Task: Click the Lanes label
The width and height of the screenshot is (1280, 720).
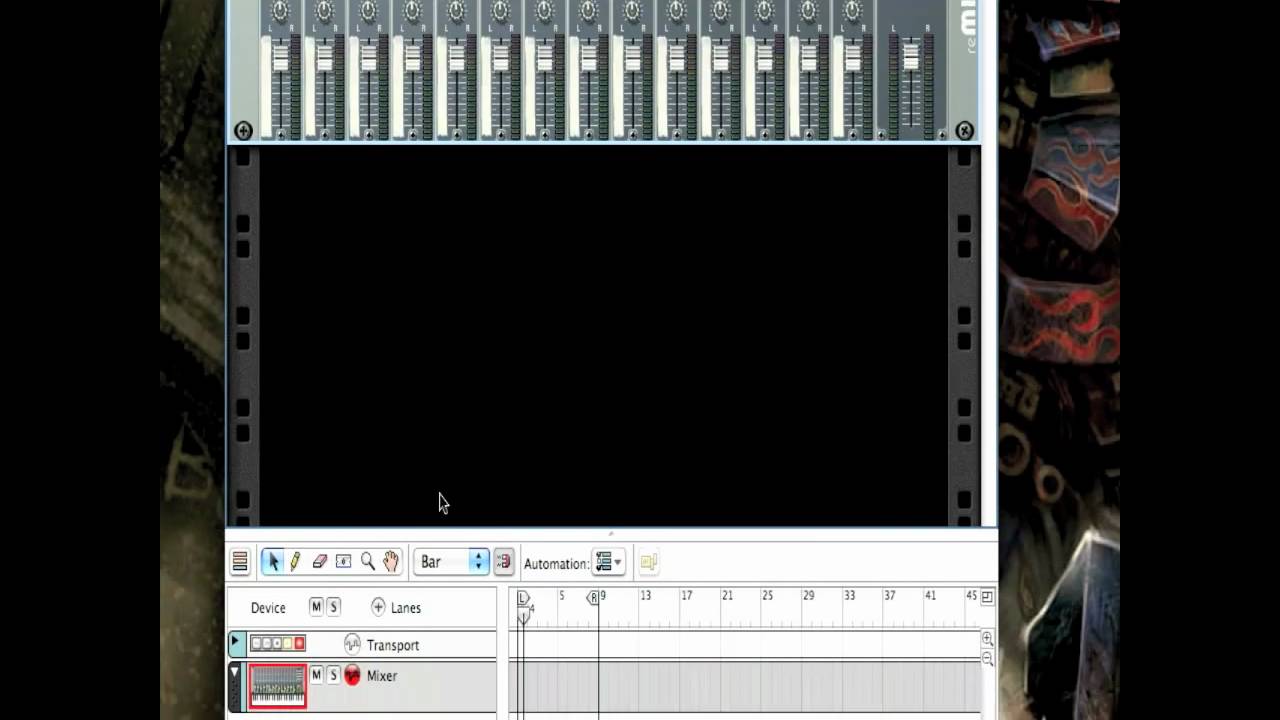Action: click(x=406, y=608)
